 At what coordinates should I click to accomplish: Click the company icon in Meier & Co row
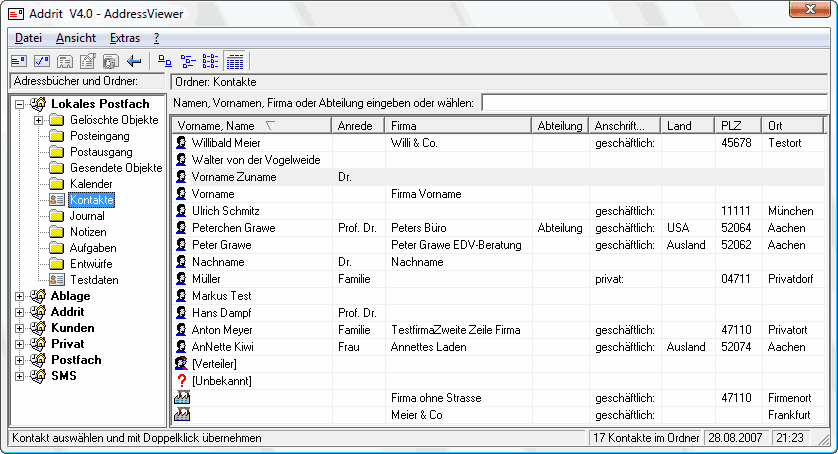[x=182, y=414]
